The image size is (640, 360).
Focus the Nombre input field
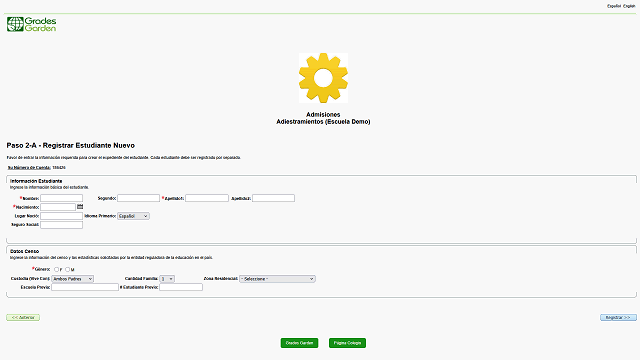coord(62,198)
